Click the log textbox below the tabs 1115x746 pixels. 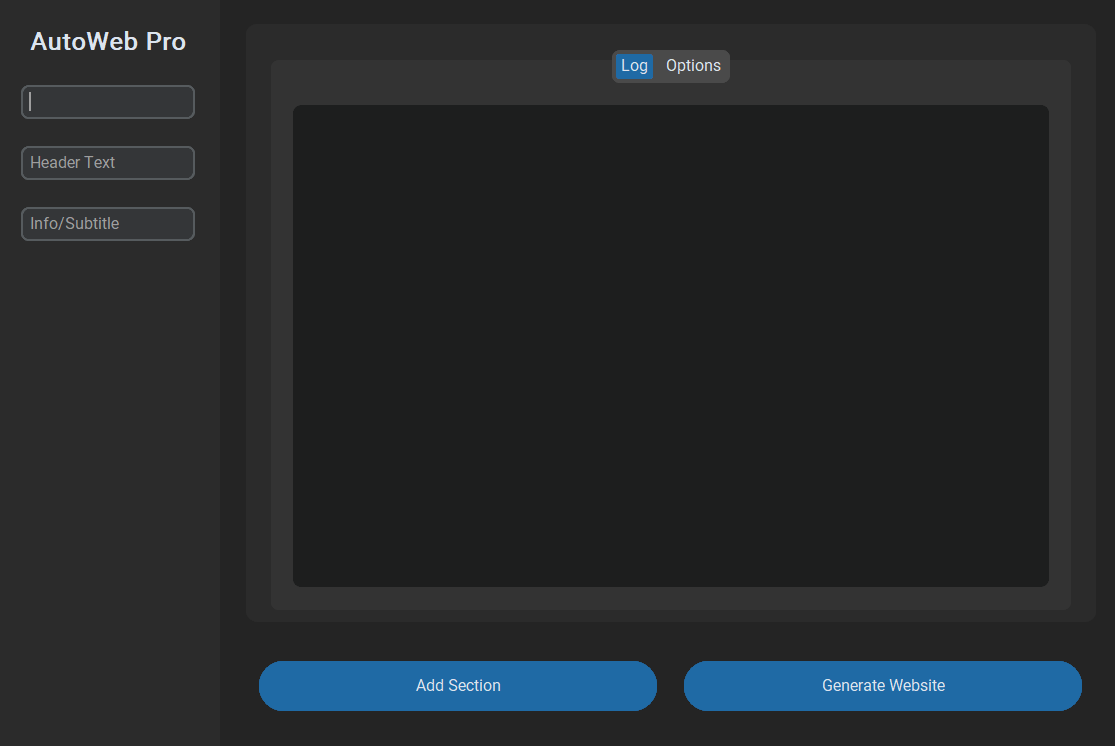[670, 345]
